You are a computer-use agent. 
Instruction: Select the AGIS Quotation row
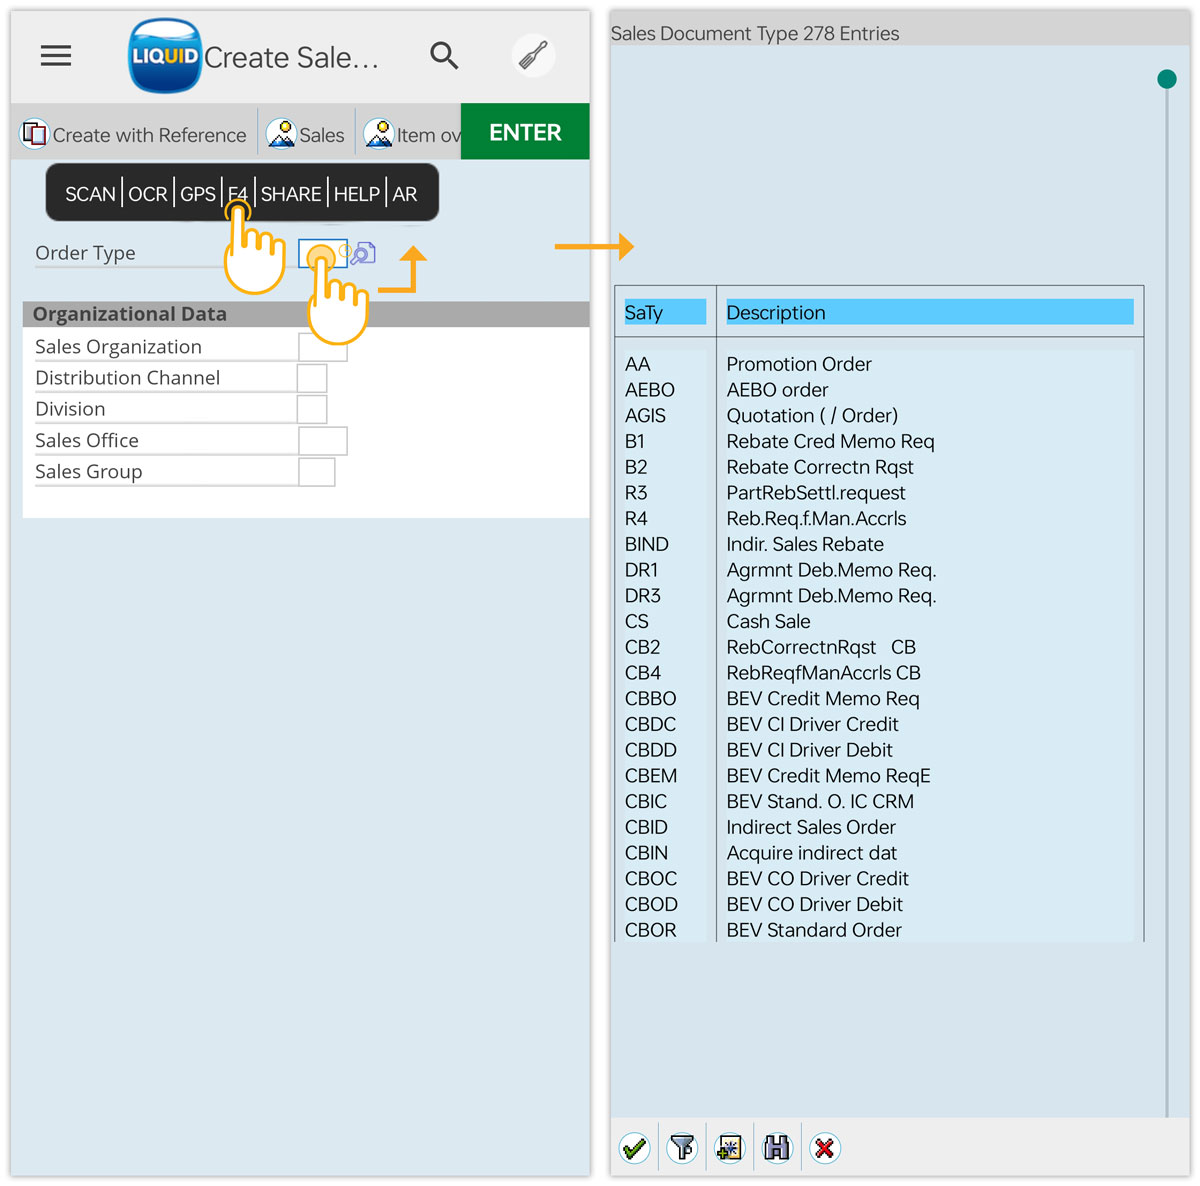click(x=879, y=416)
